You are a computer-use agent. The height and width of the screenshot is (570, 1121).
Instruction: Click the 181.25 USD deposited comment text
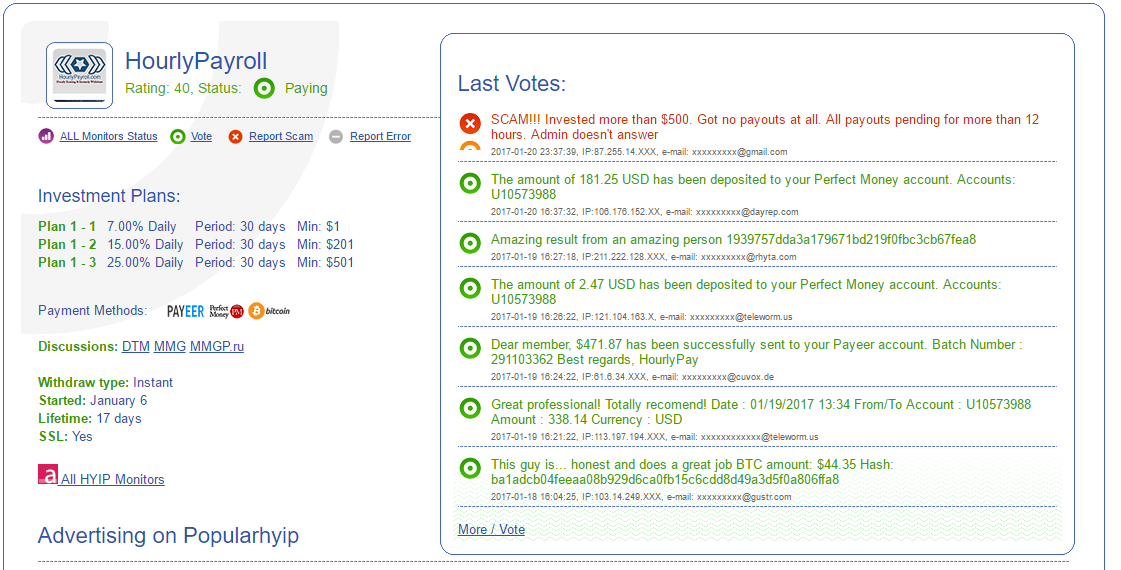click(x=753, y=187)
